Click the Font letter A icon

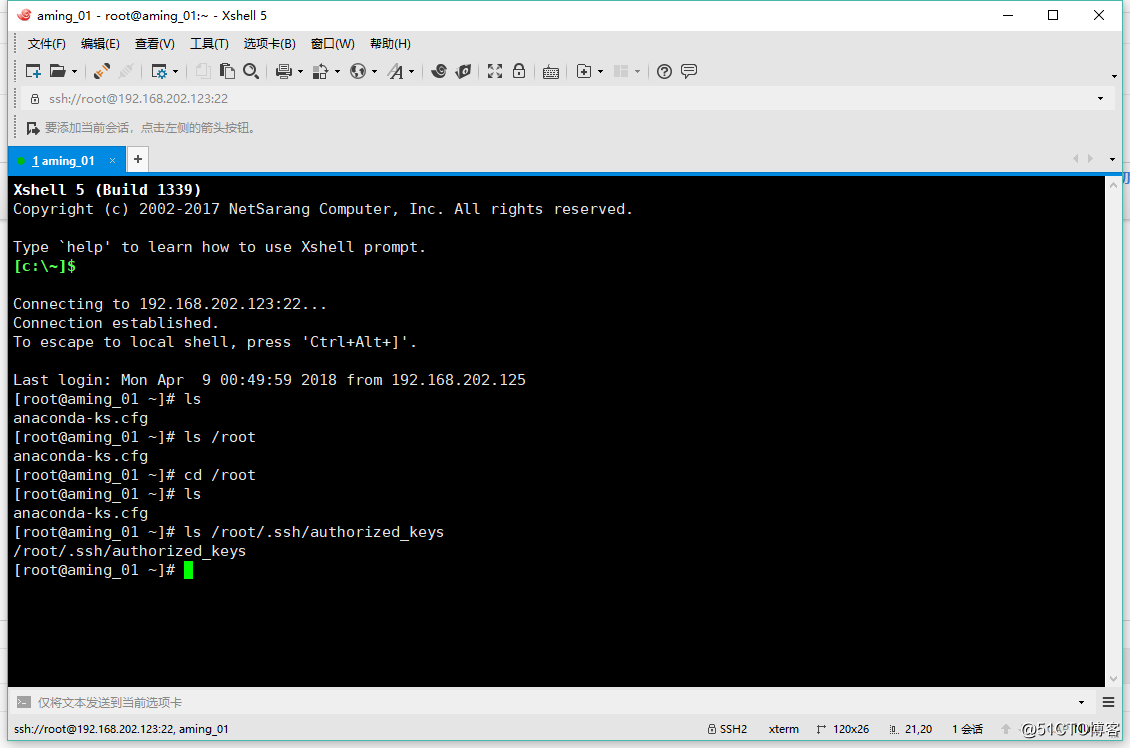(396, 71)
